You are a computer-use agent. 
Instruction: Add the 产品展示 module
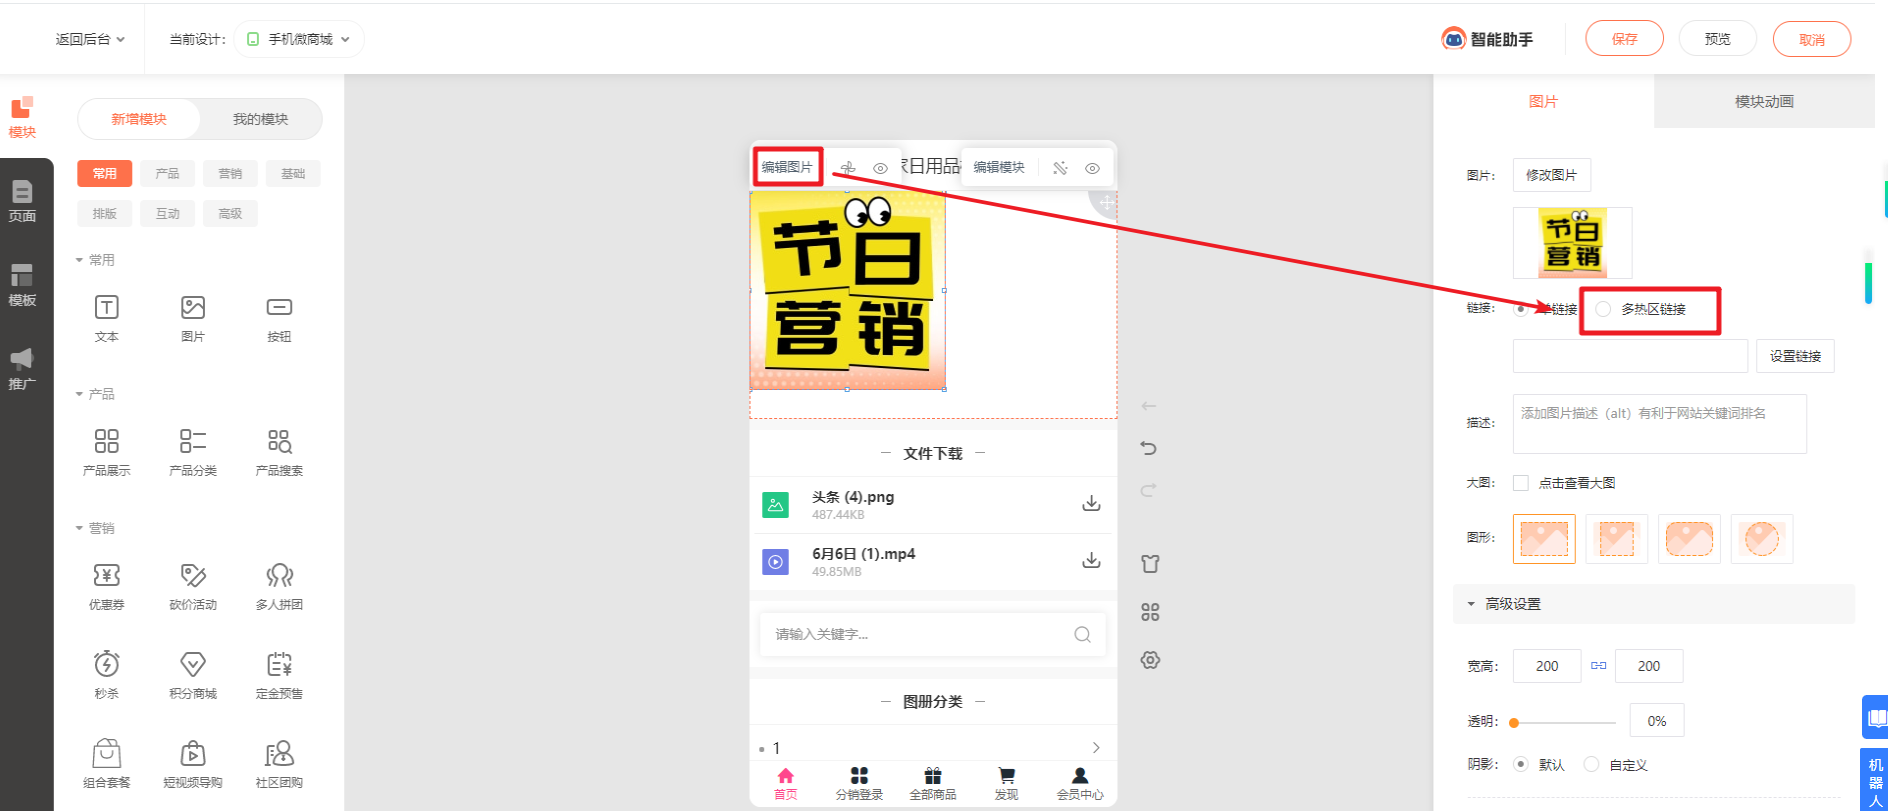tap(107, 452)
